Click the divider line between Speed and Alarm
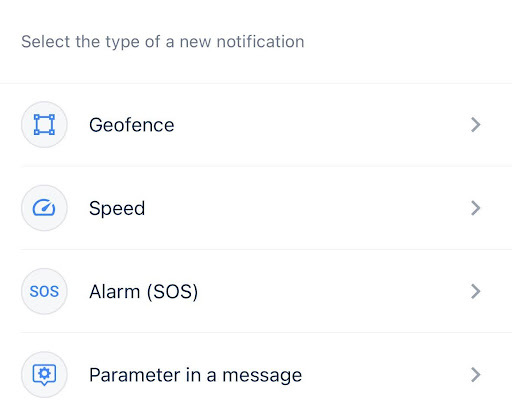Screen dimensions: 512x415 (x=266, y=249)
